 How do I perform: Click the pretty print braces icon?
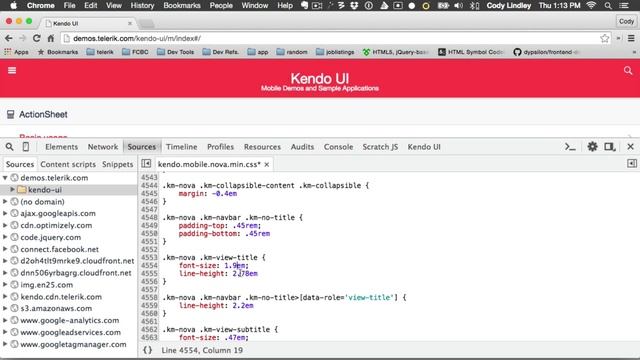(147, 350)
